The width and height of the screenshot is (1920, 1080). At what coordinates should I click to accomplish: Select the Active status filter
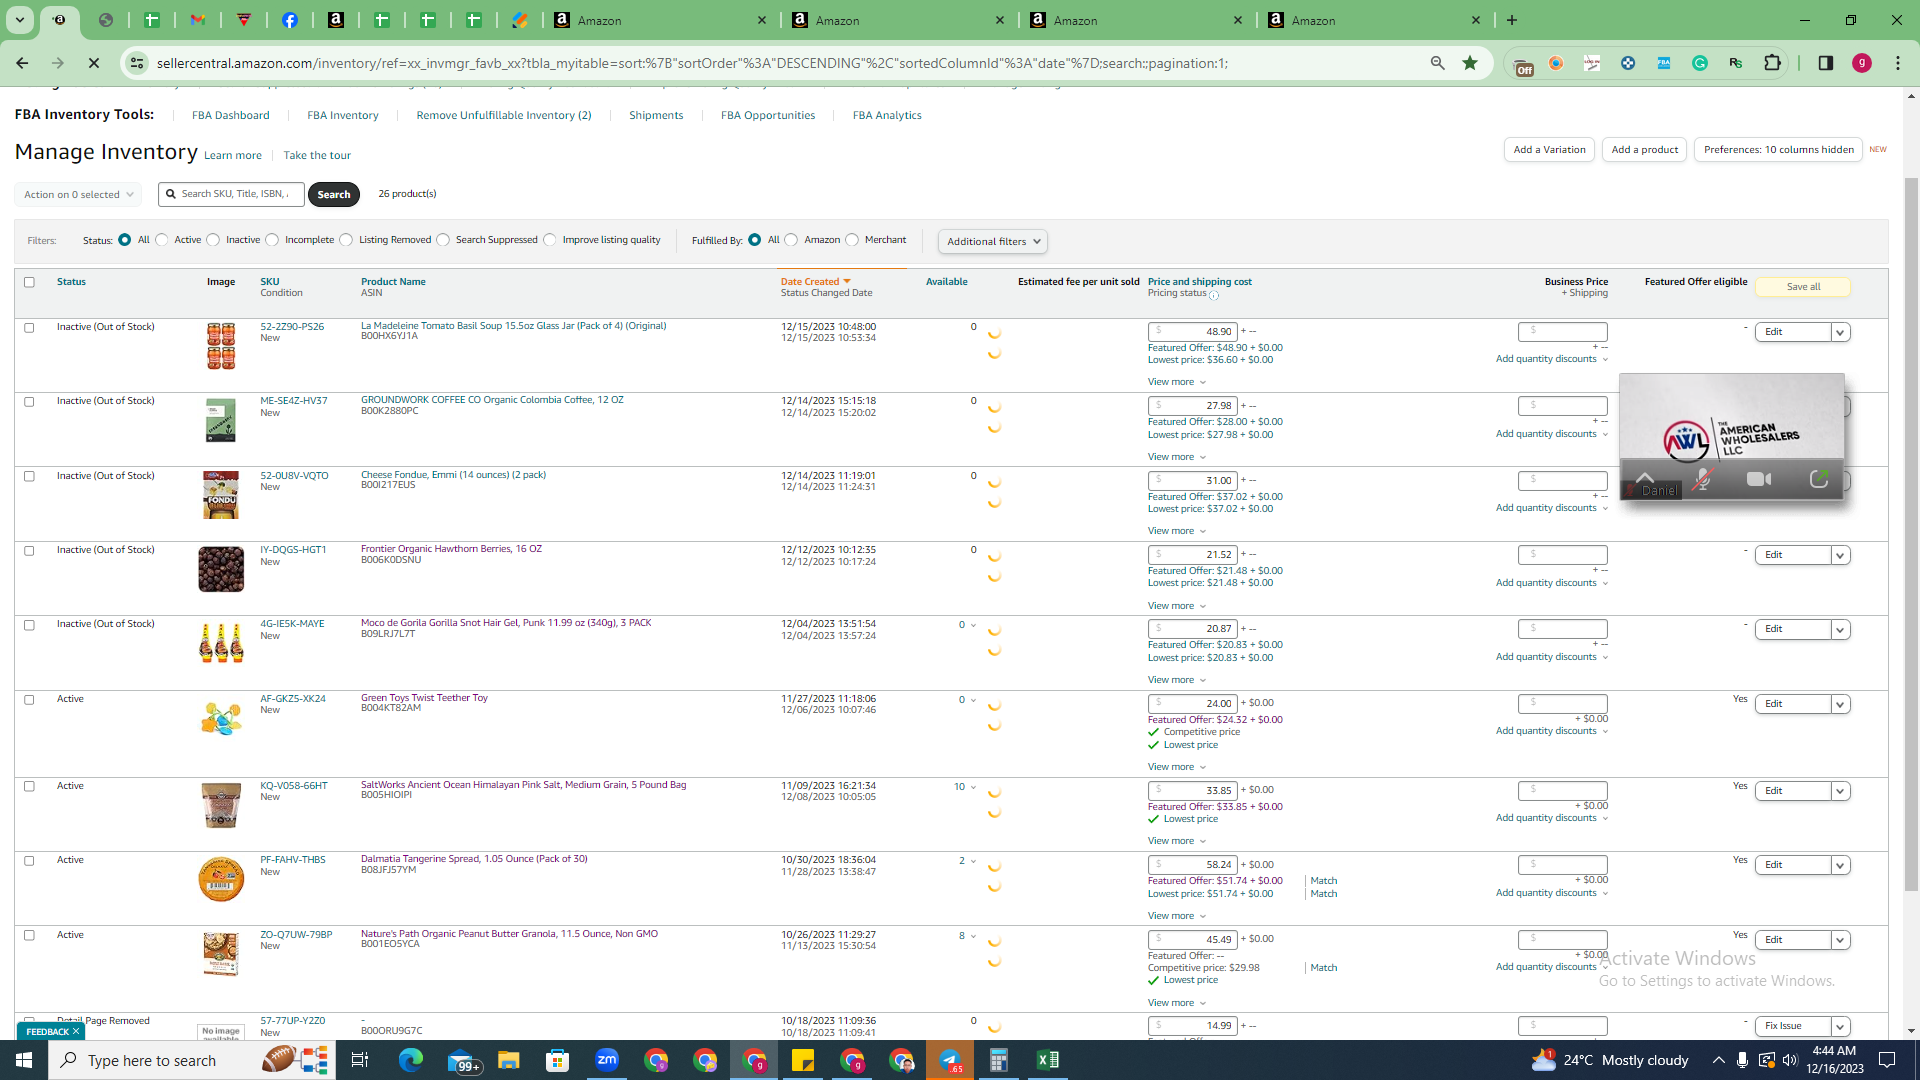pyautogui.click(x=162, y=240)
